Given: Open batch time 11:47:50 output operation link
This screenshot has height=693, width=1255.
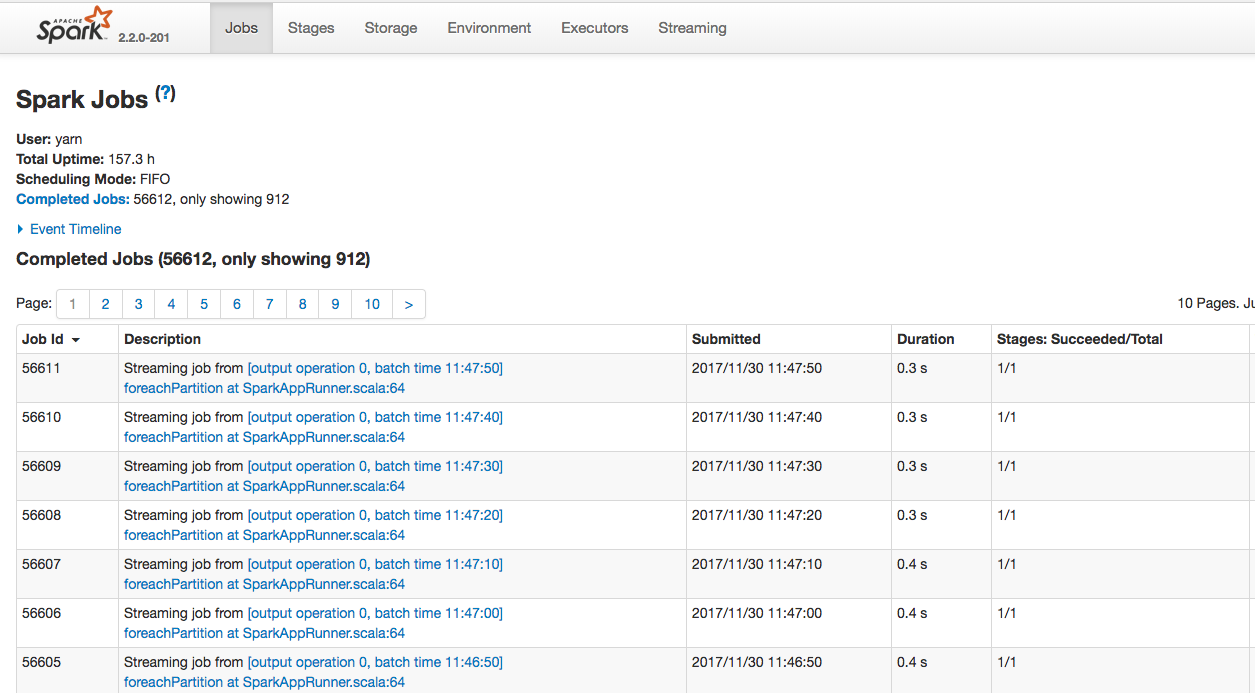Looking at the screenshot, I should 375,368.
